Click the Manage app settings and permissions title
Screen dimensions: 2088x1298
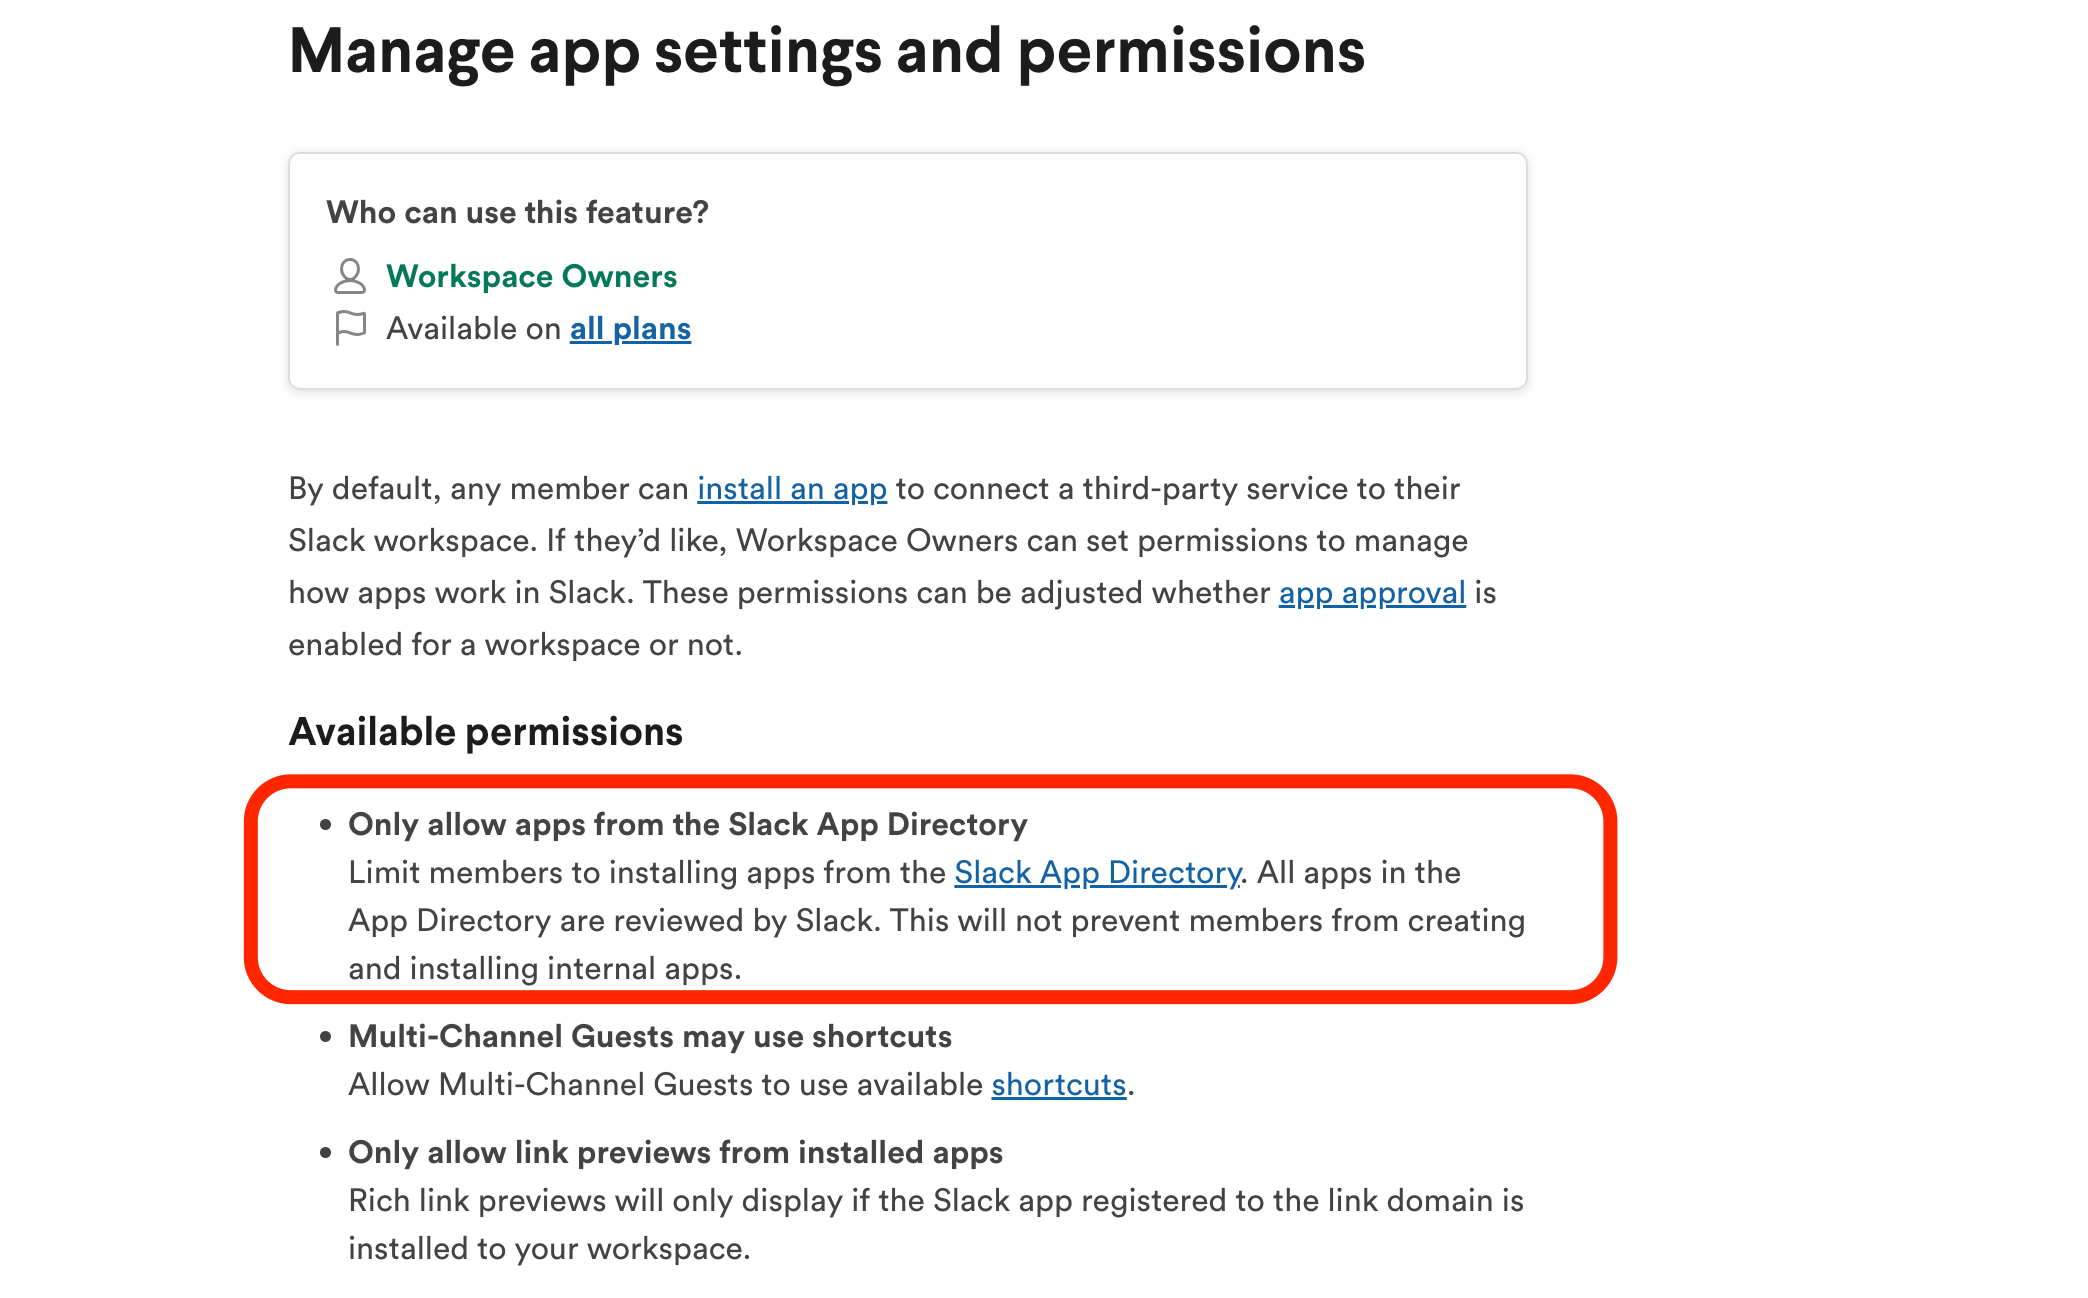click(x=827, y=51)
